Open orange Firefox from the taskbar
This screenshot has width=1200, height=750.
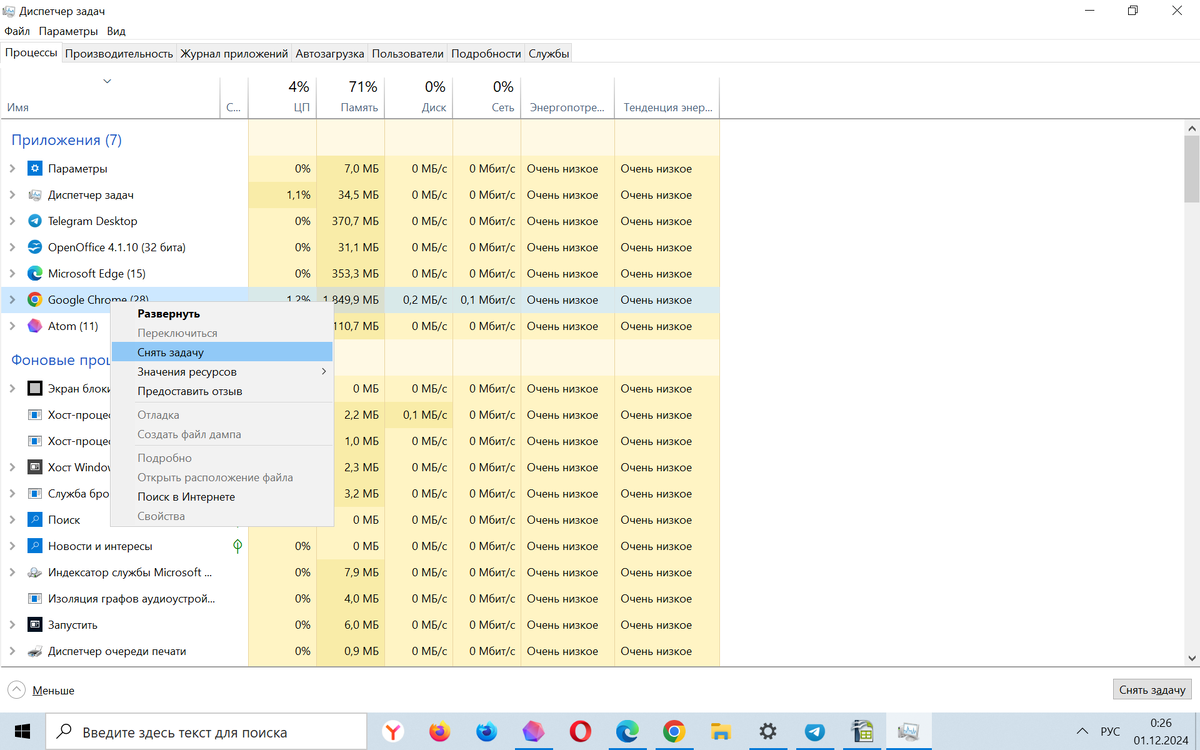pos(440,732)
